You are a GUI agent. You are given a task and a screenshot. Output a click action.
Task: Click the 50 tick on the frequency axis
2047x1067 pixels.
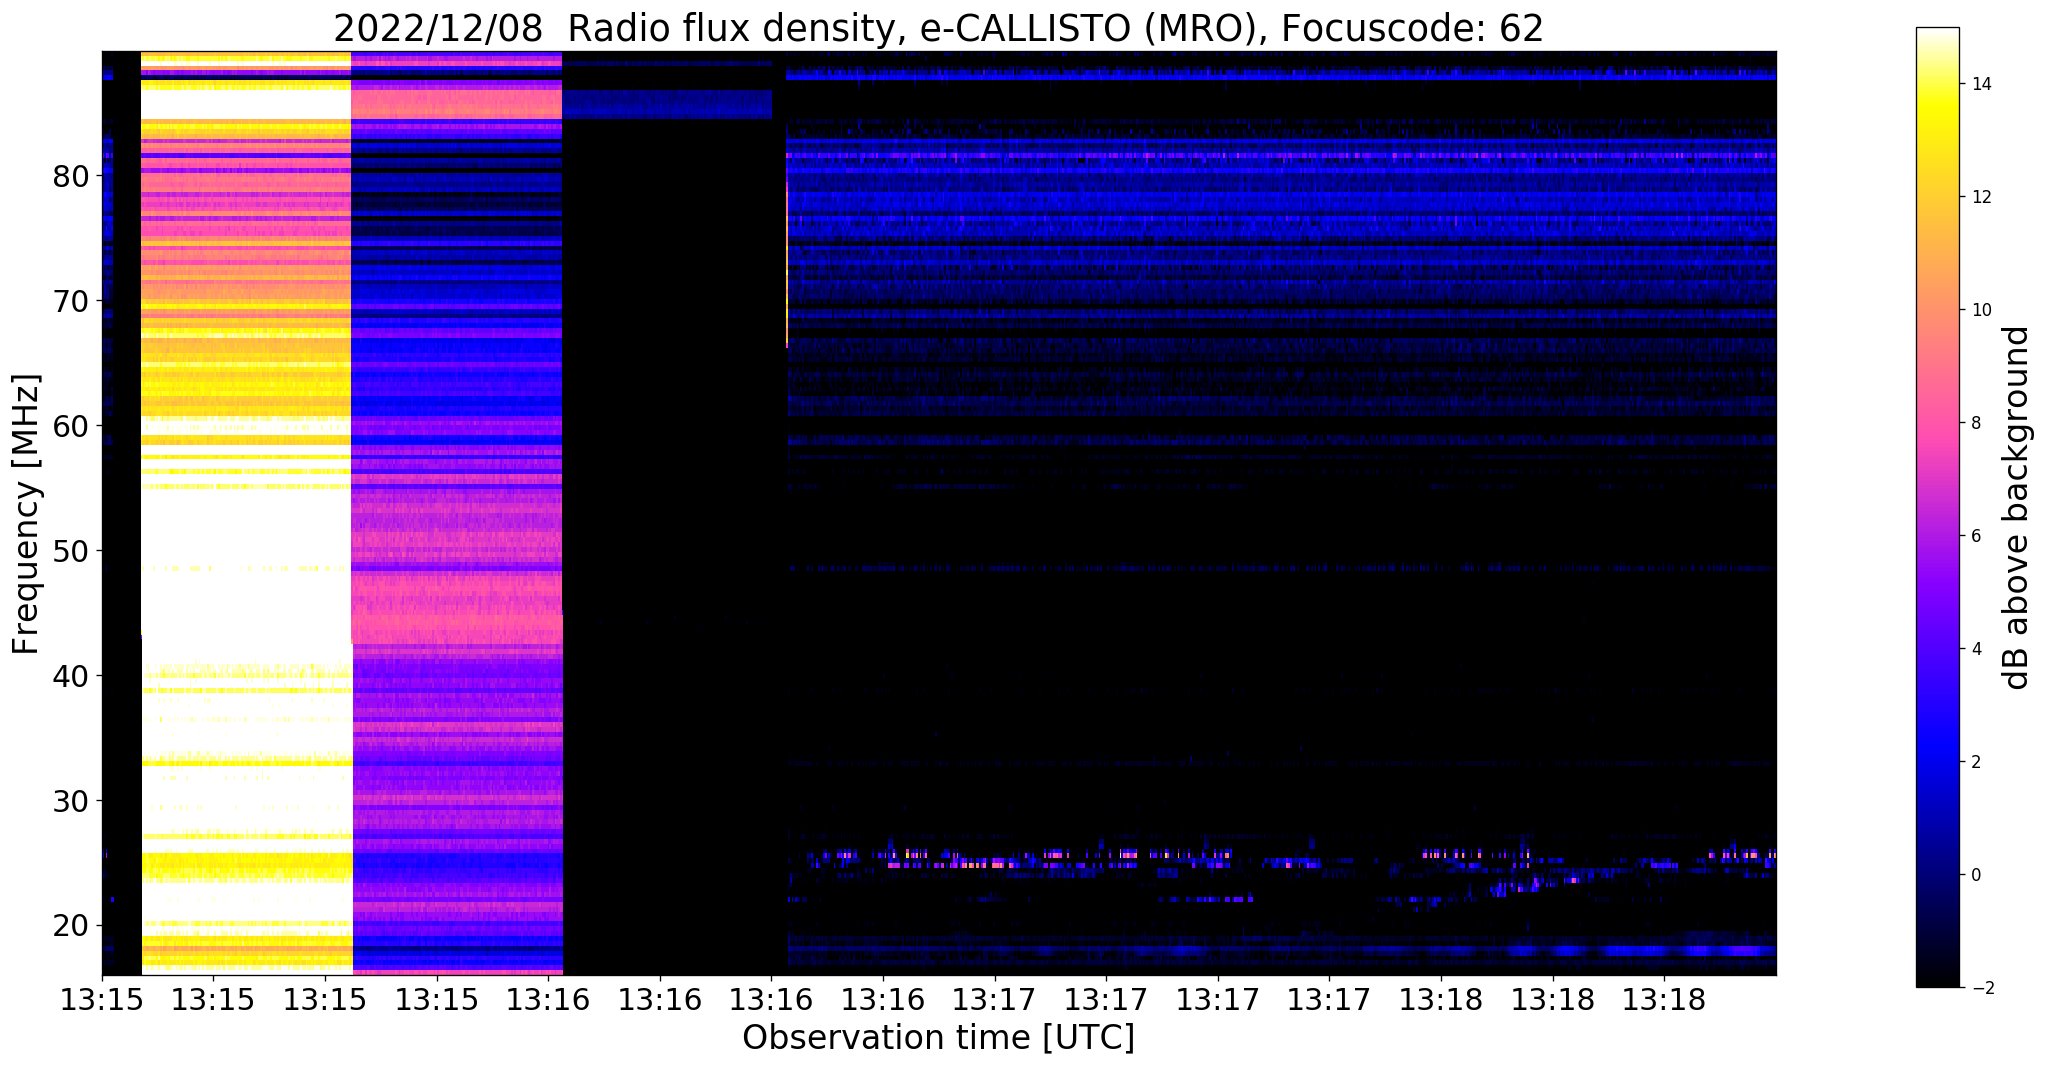(72, 551)
